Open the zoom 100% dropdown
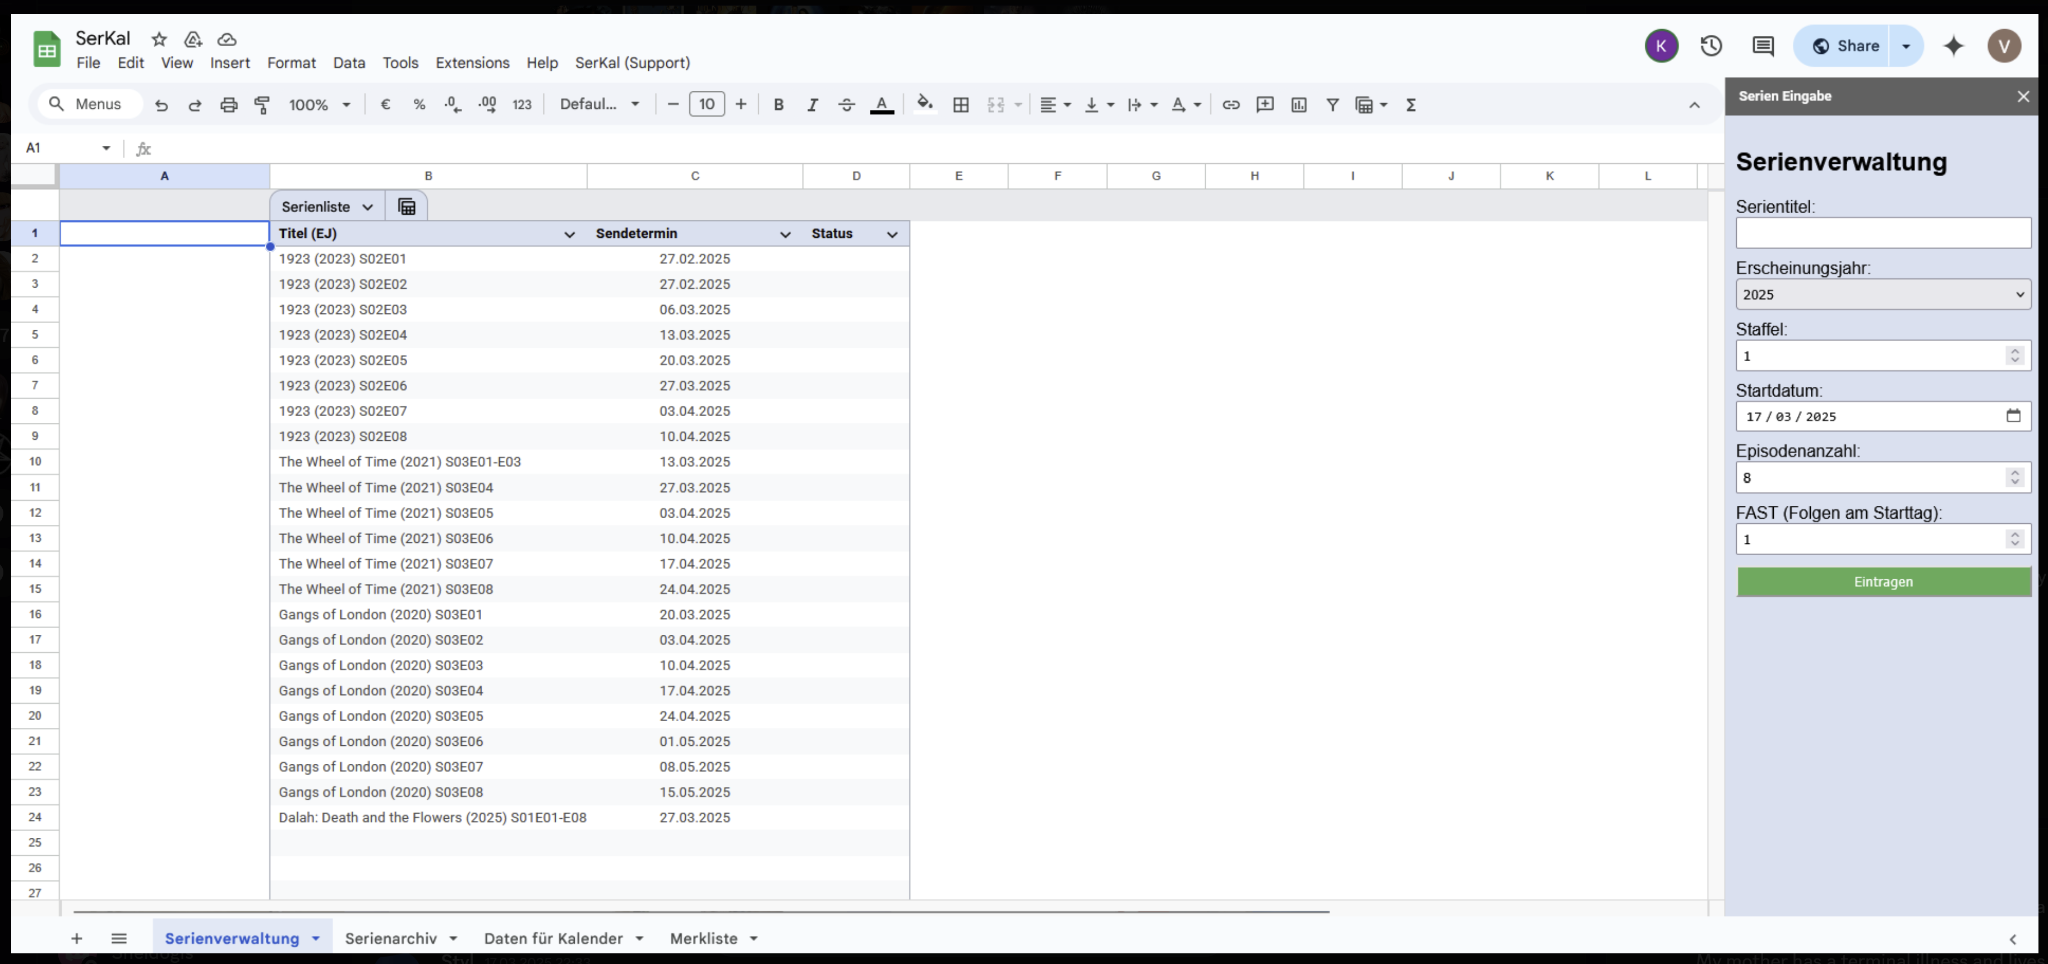Image resolution: width=2048 pixels, height=964 pixels. point(320,105)
